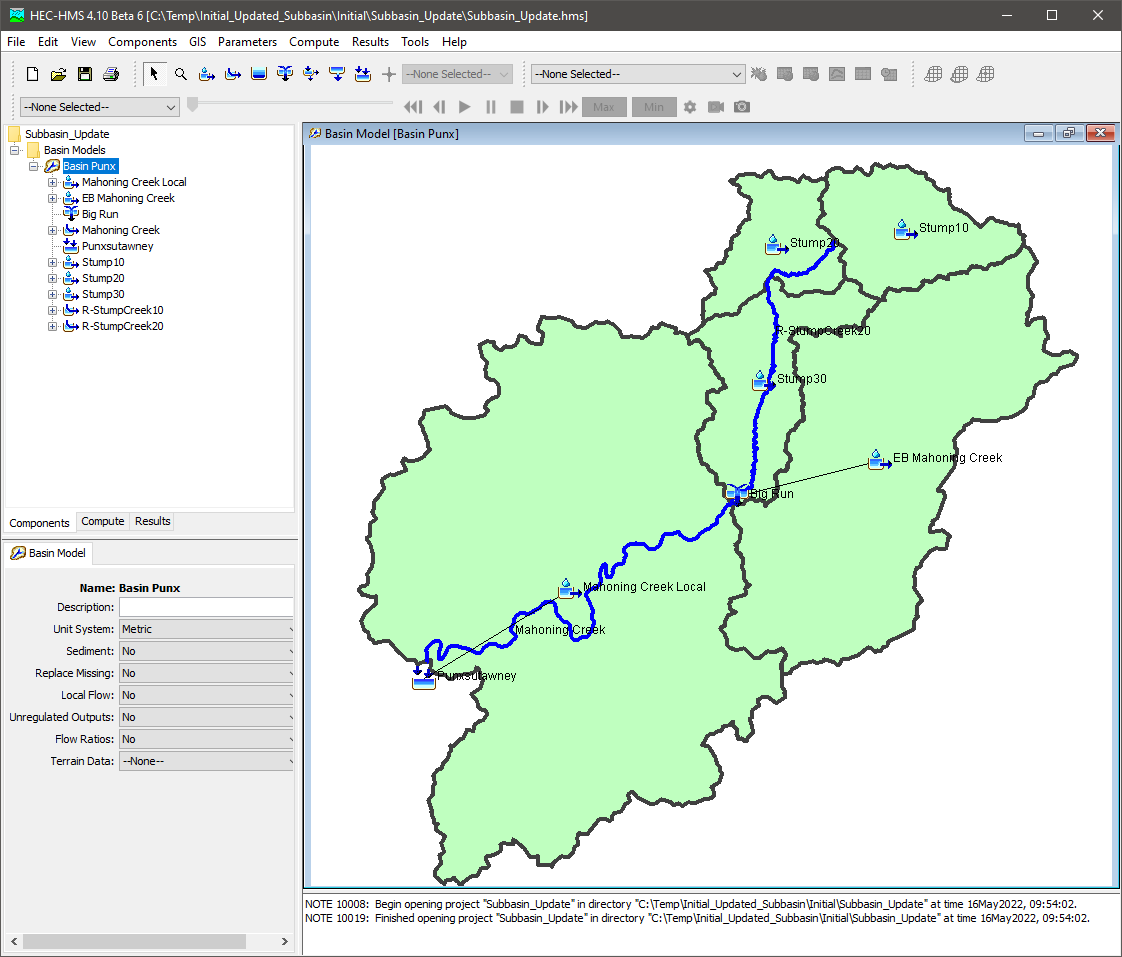
Task: Open the Parameters menu
Action: coord(247,42)
